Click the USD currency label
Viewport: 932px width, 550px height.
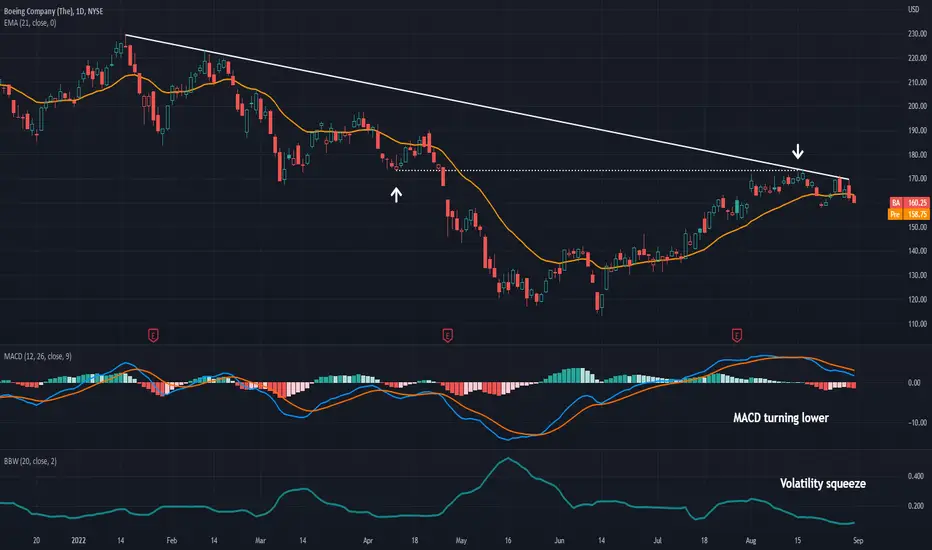(x=914, y=9)
